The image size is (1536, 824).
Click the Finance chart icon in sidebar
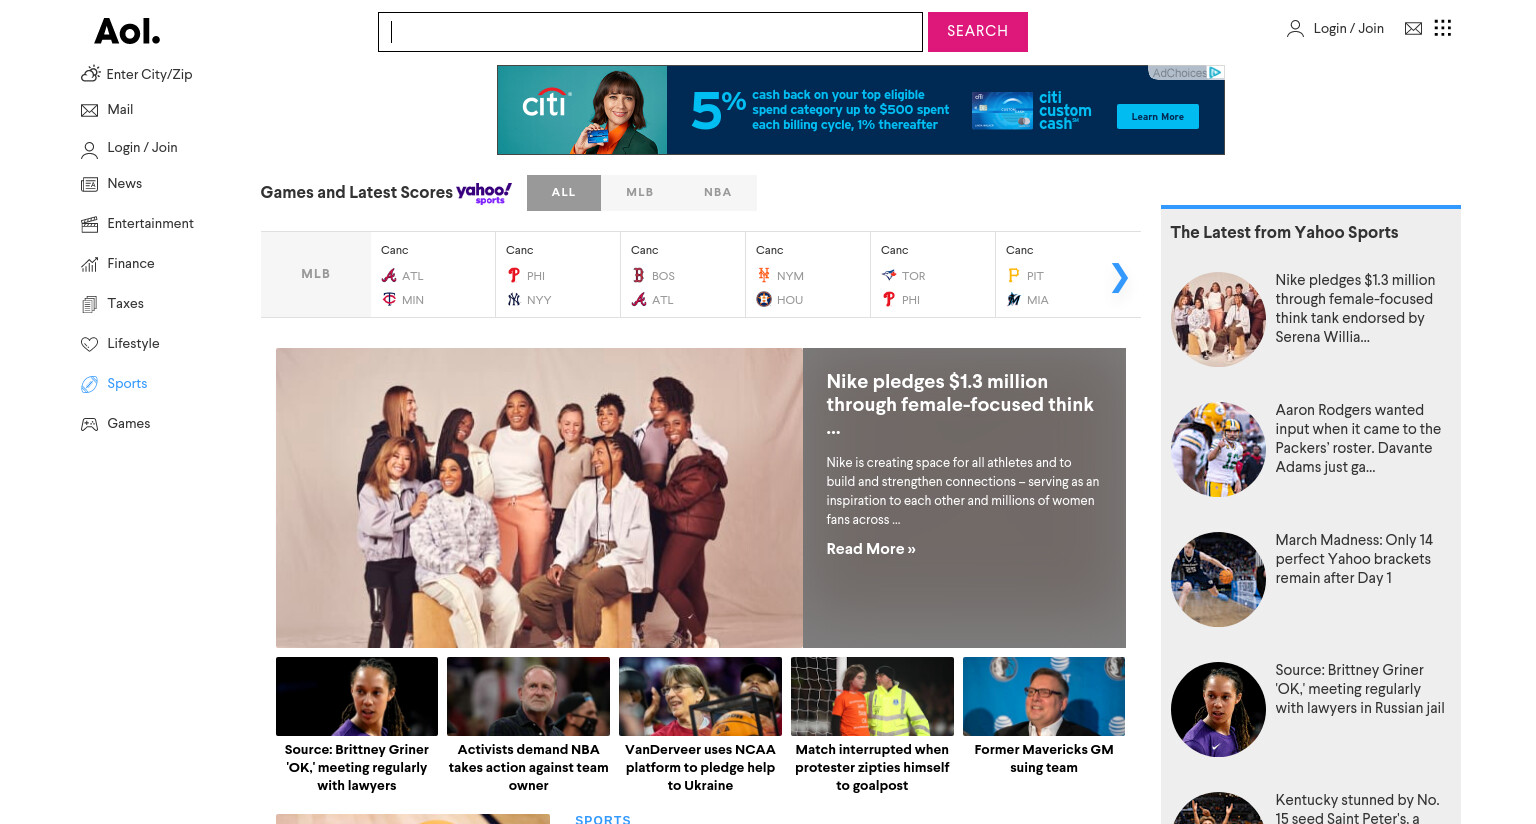coord(90,264)
